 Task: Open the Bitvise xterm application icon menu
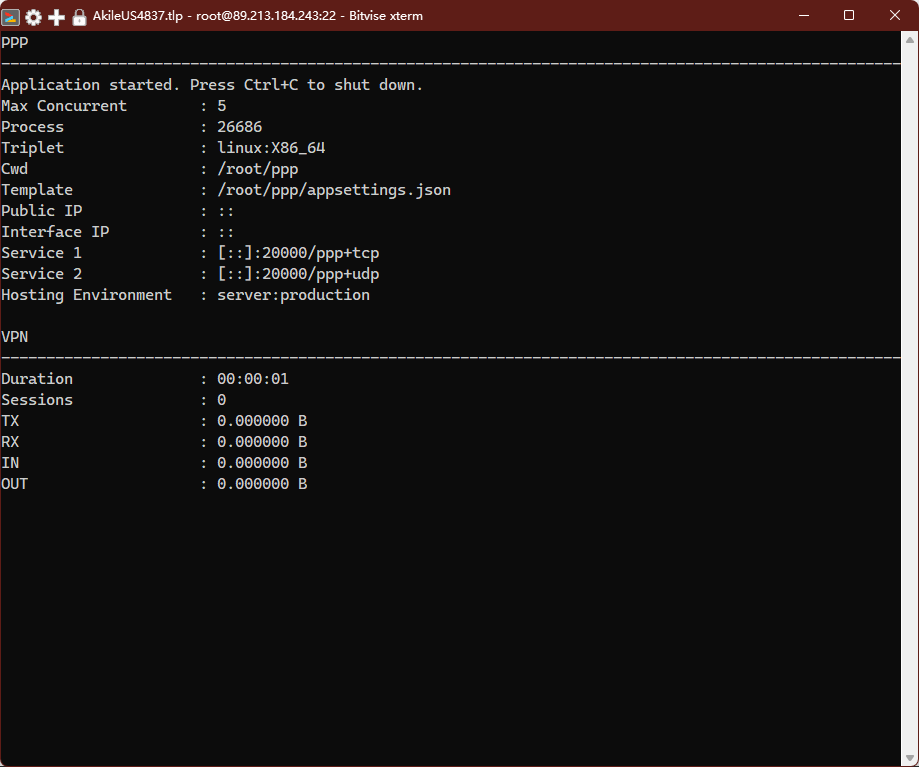(11, 16)
